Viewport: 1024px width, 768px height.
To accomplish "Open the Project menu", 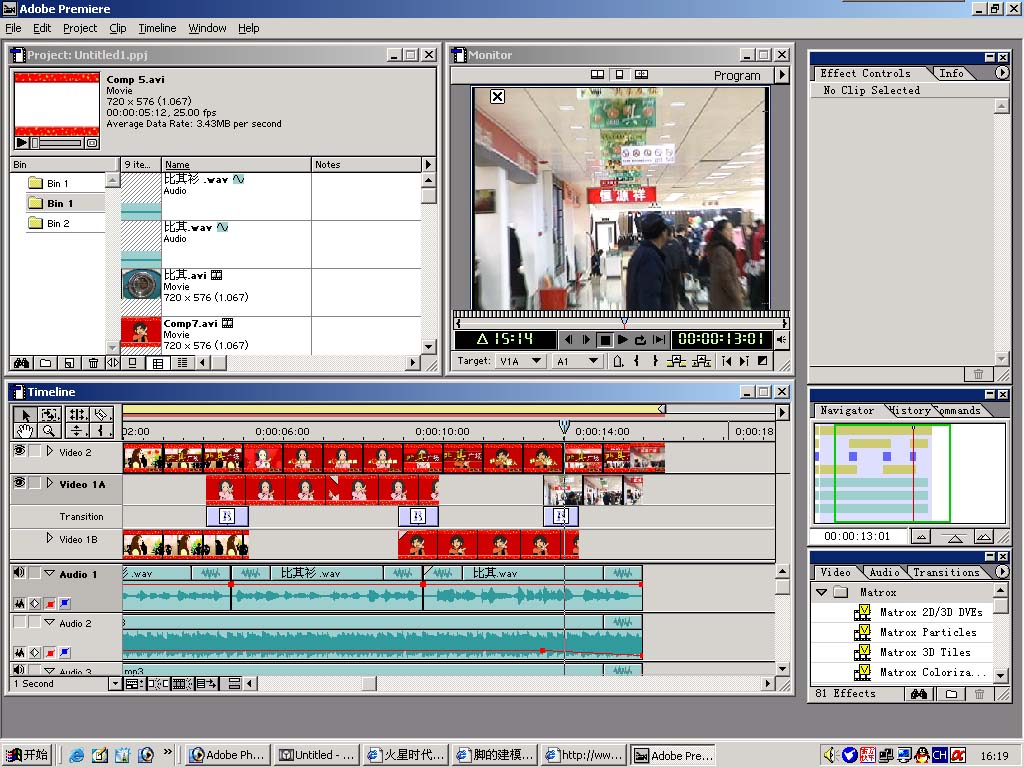I will (80, 28).
